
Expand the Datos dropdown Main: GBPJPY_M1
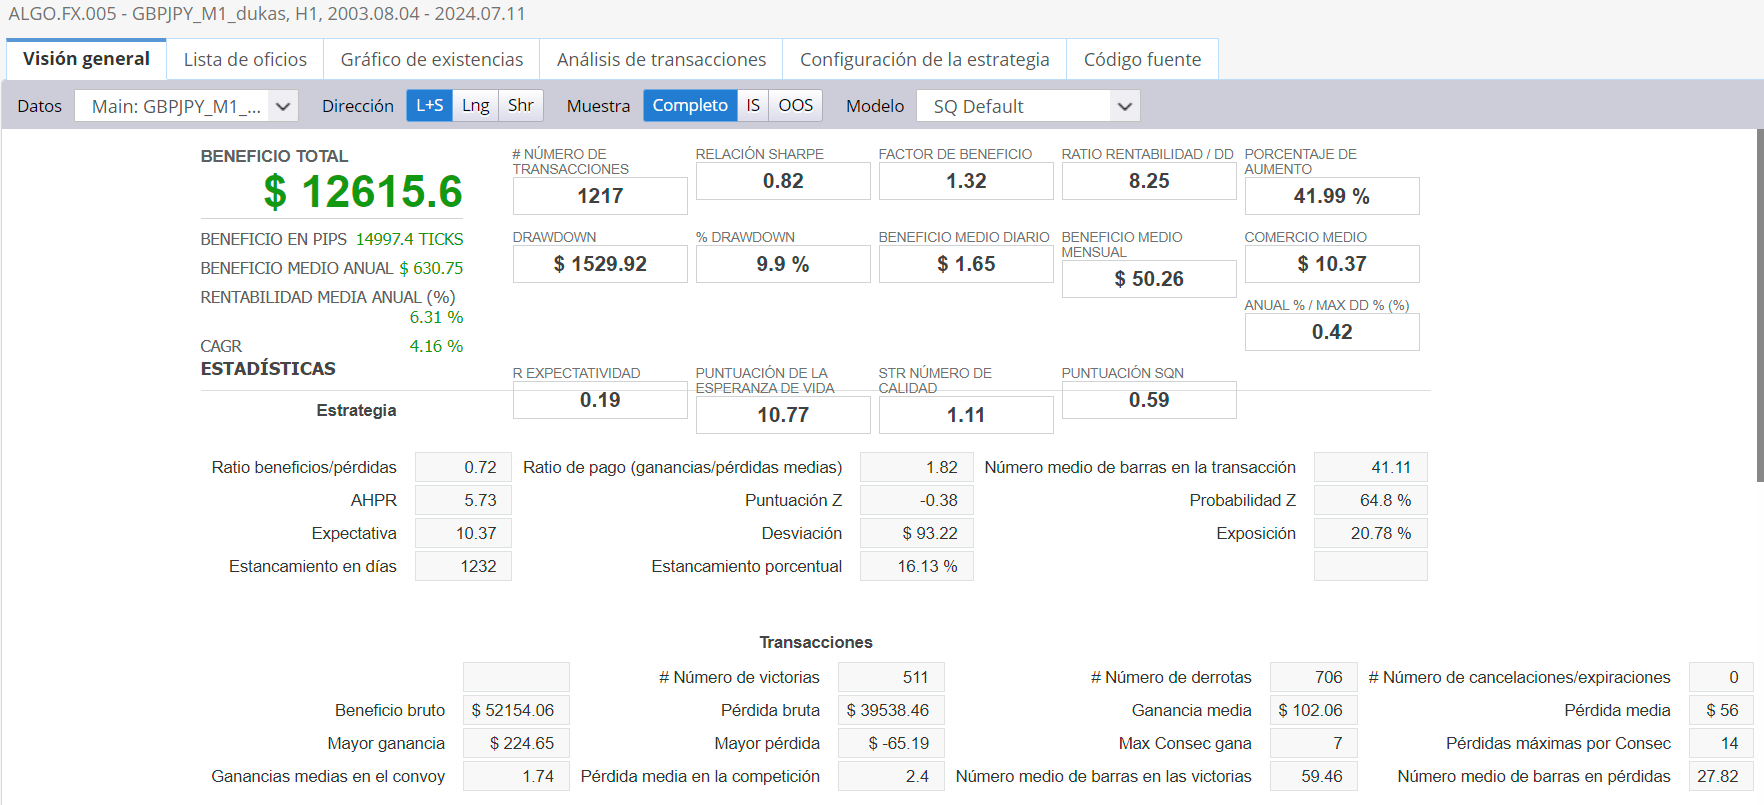click(186, 106)
